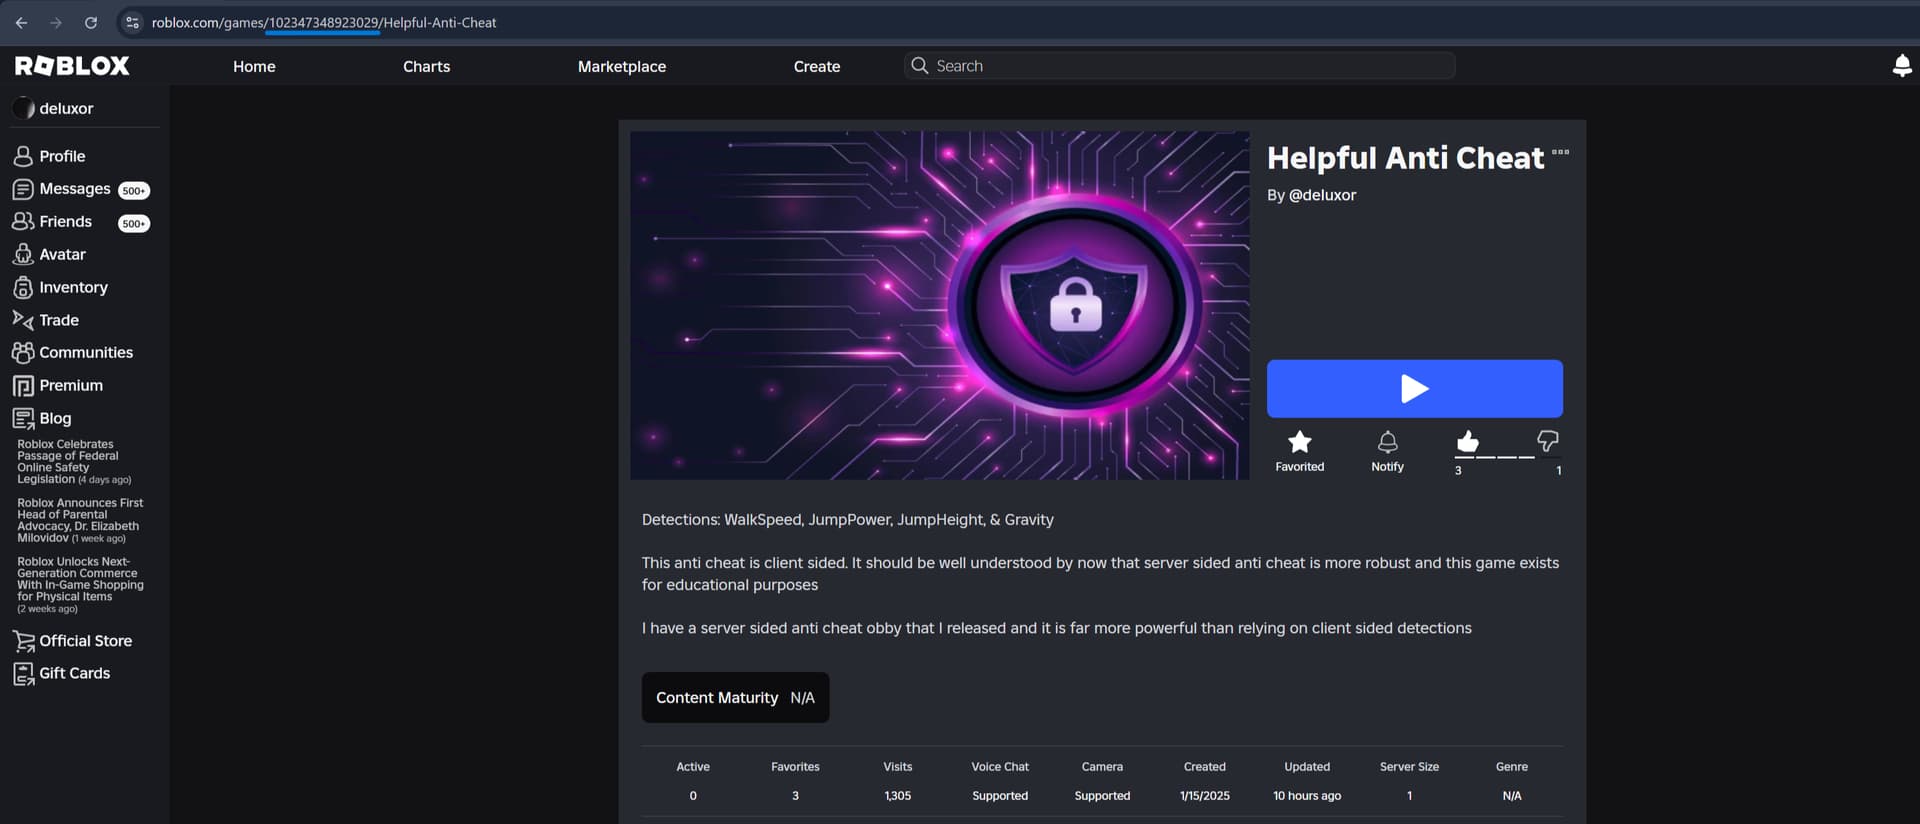Click the Avatar sidebar icon

pyautogui.click(x=23, y=254)
